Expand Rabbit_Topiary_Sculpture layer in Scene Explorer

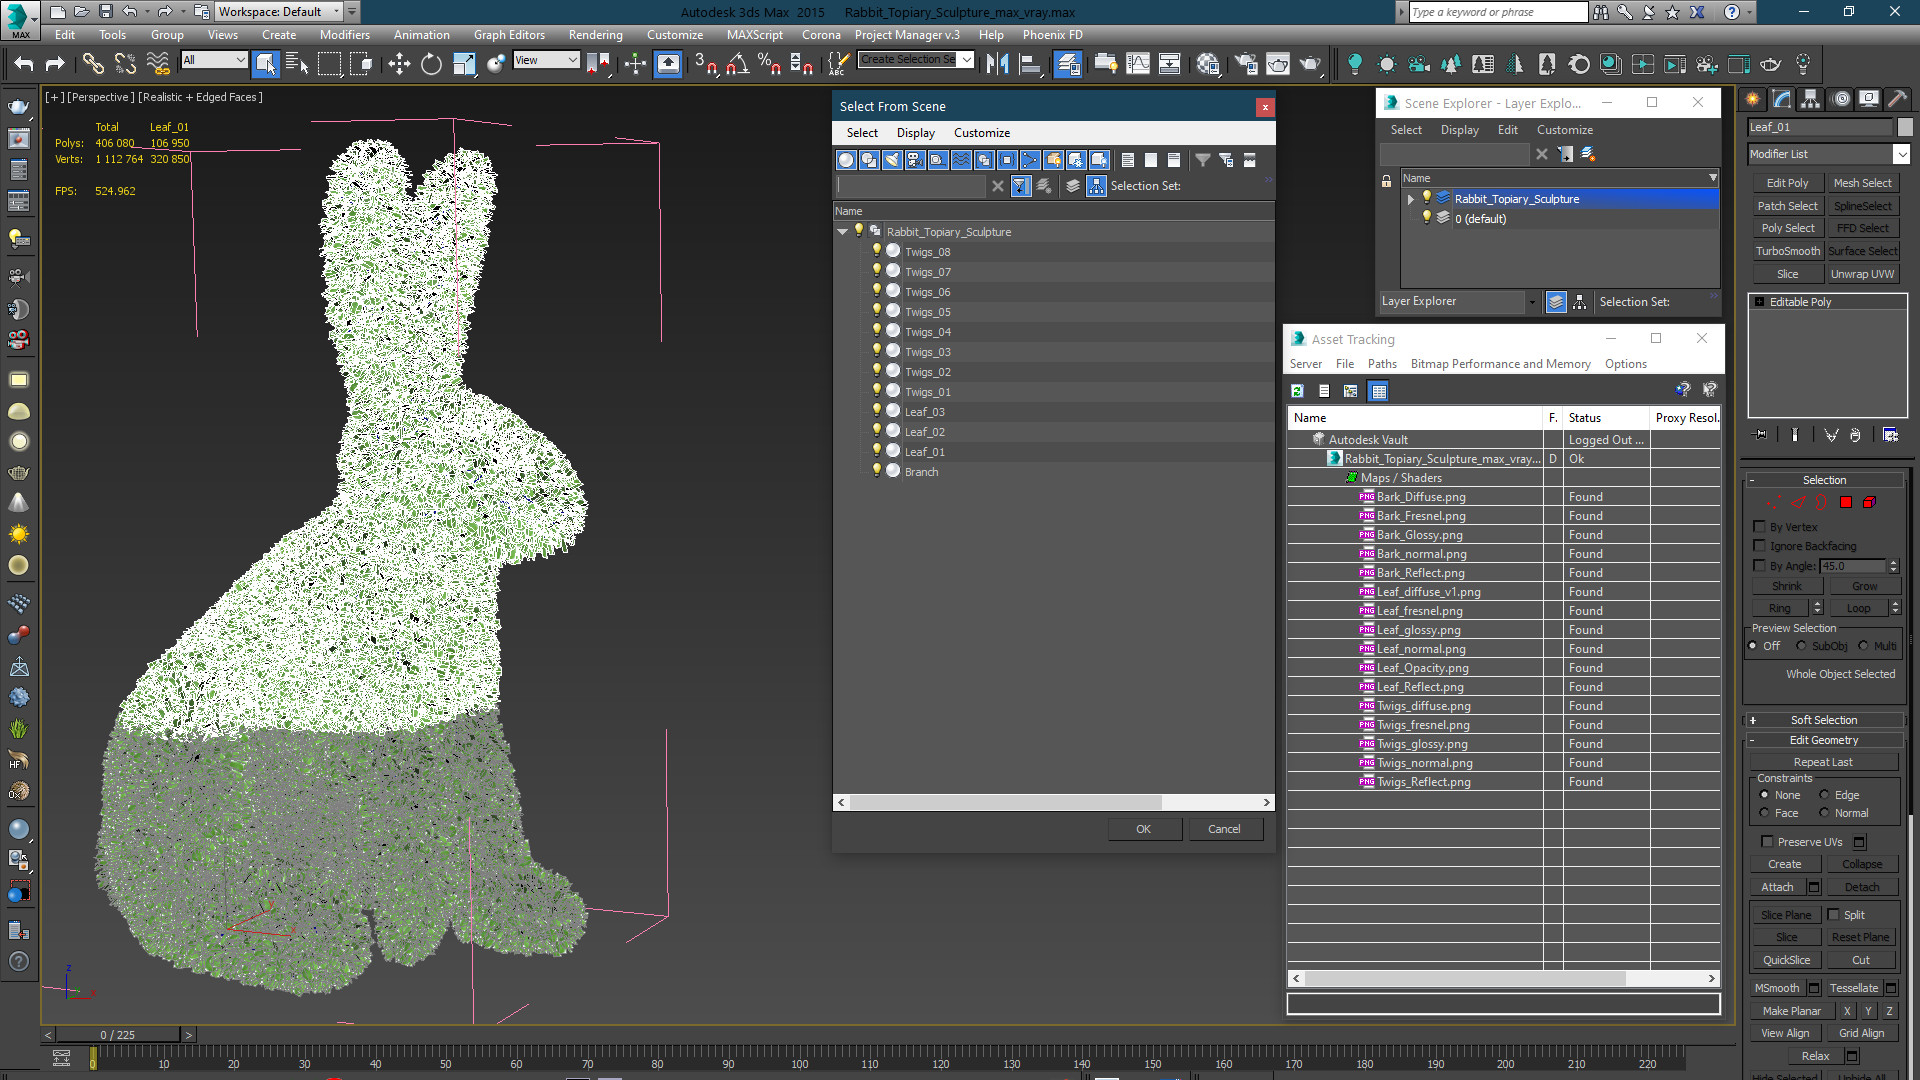point(1410,199)
